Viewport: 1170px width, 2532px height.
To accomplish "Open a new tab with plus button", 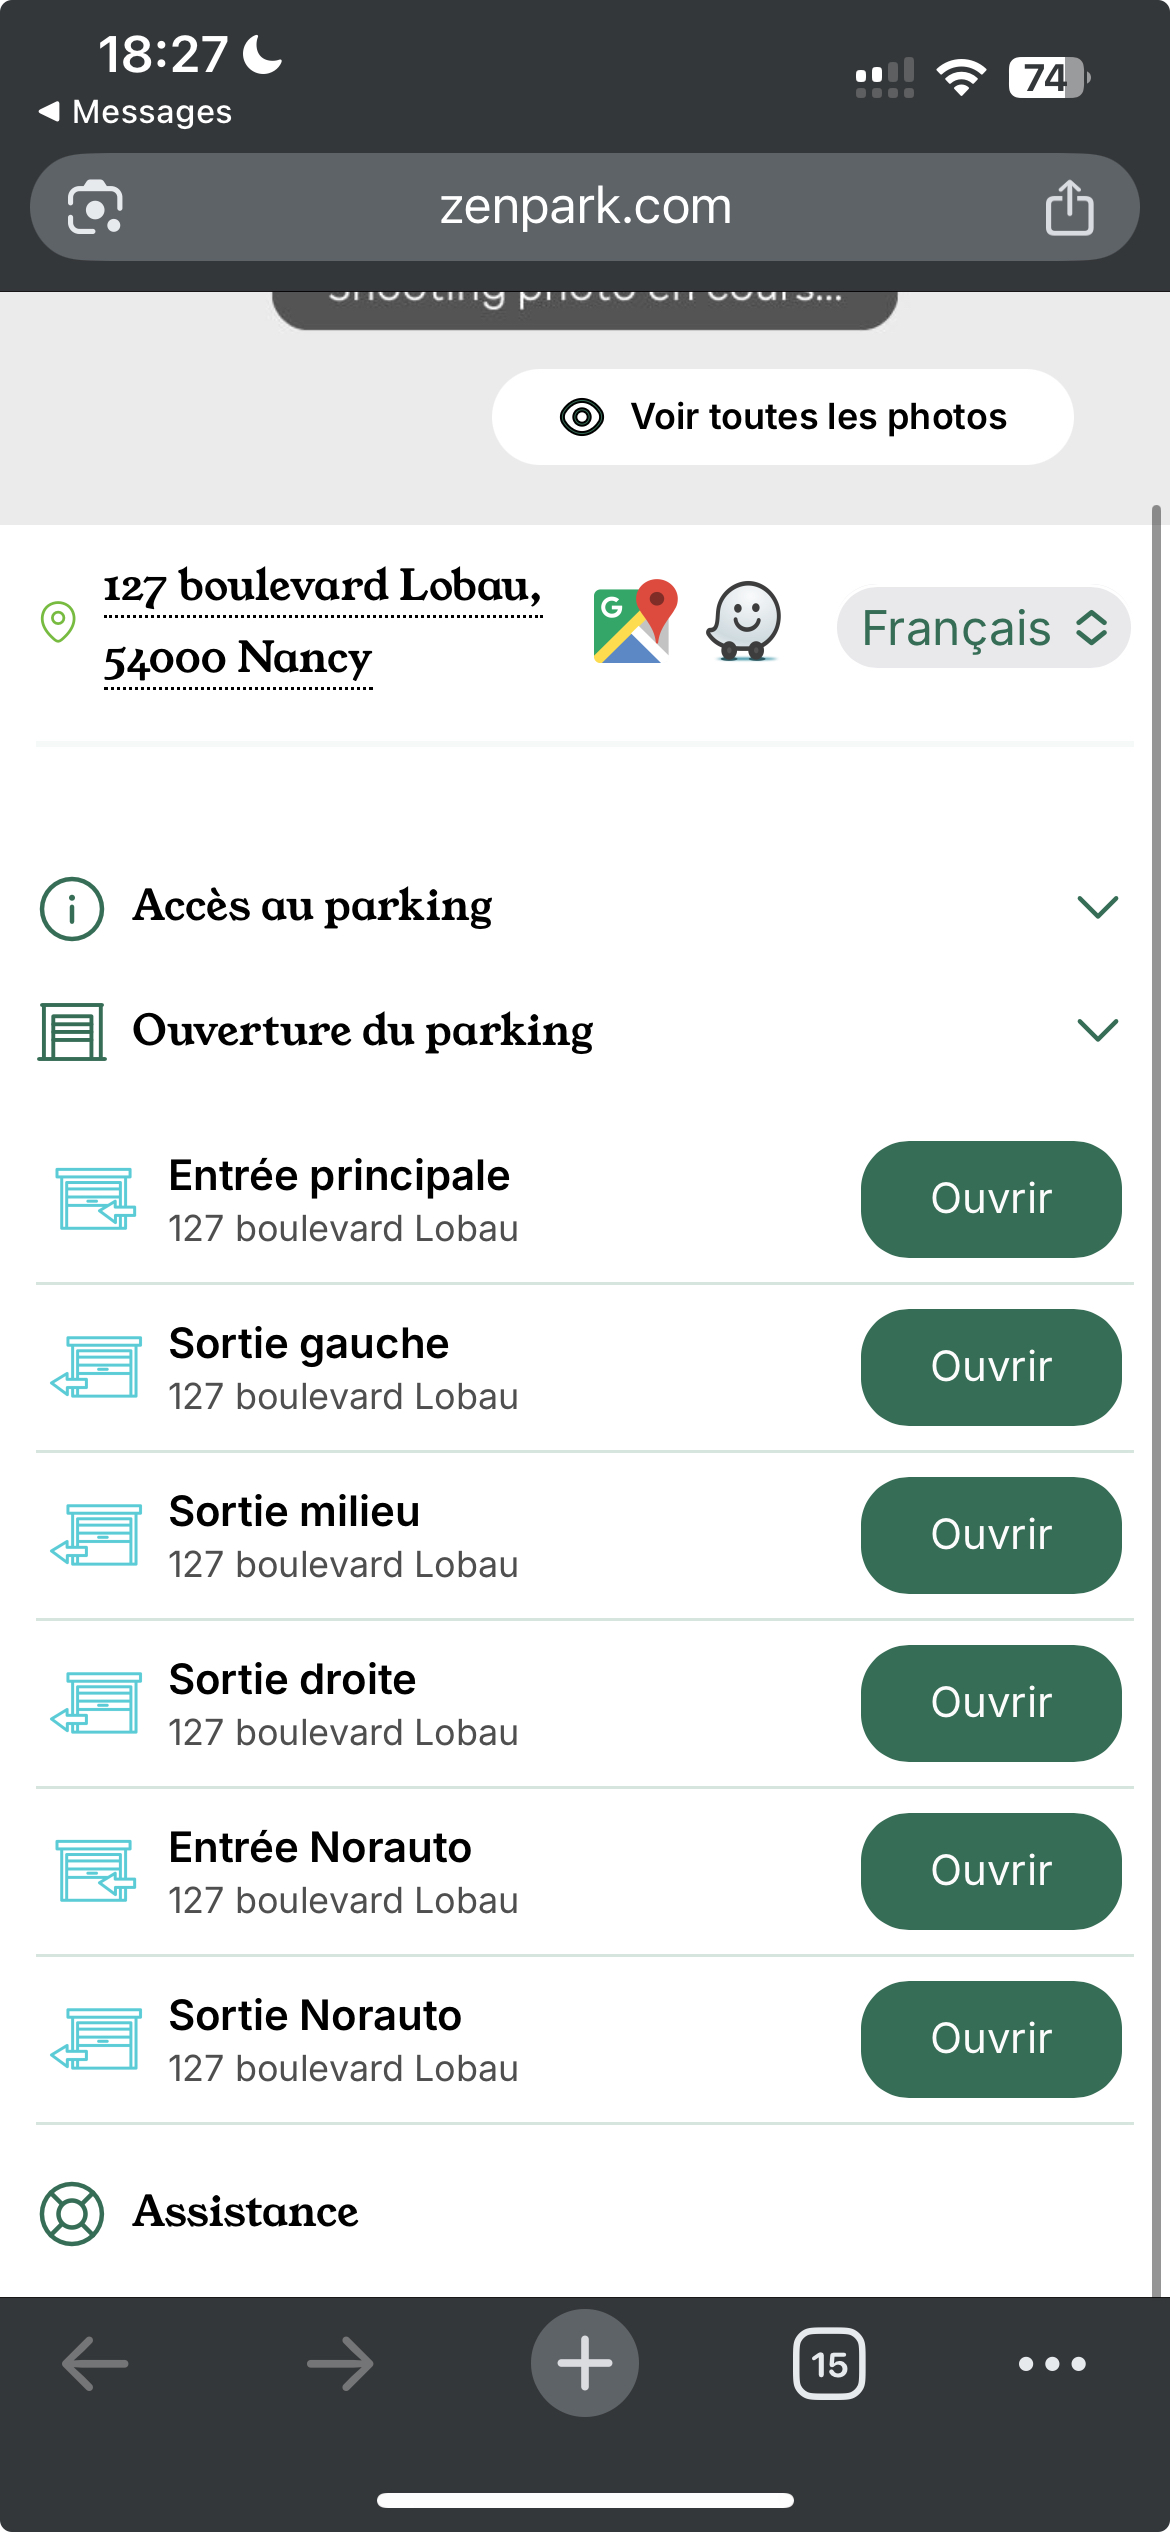I will (585, 2363).
